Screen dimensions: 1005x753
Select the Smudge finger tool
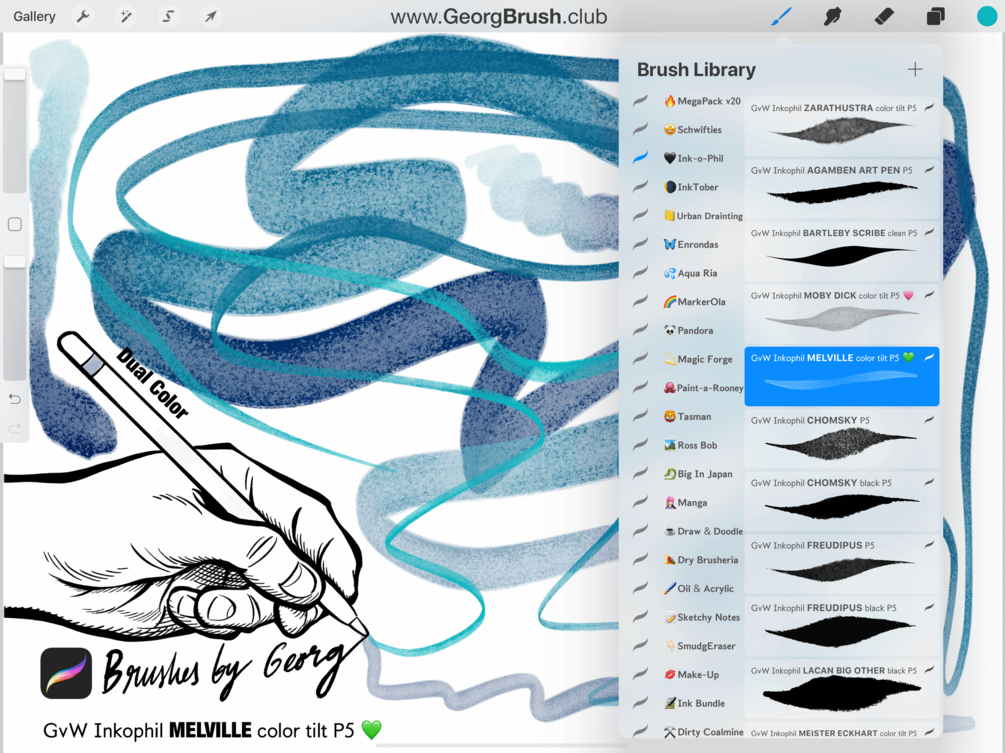832,17
